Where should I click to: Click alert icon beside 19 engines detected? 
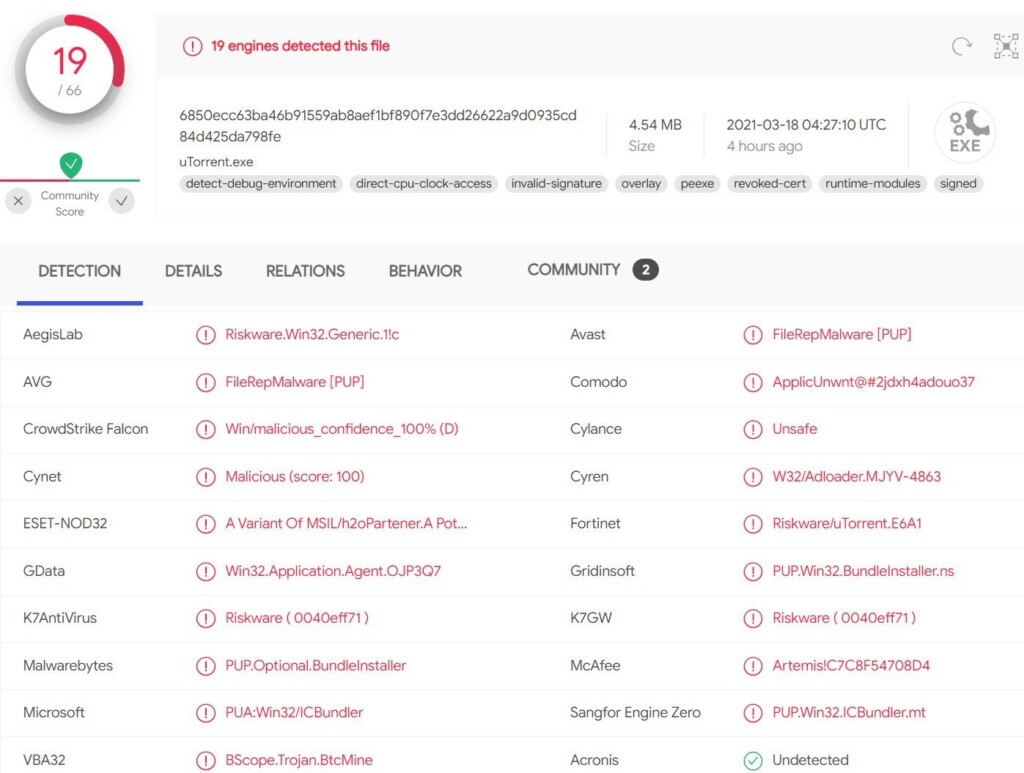click(x=193, y=46)
